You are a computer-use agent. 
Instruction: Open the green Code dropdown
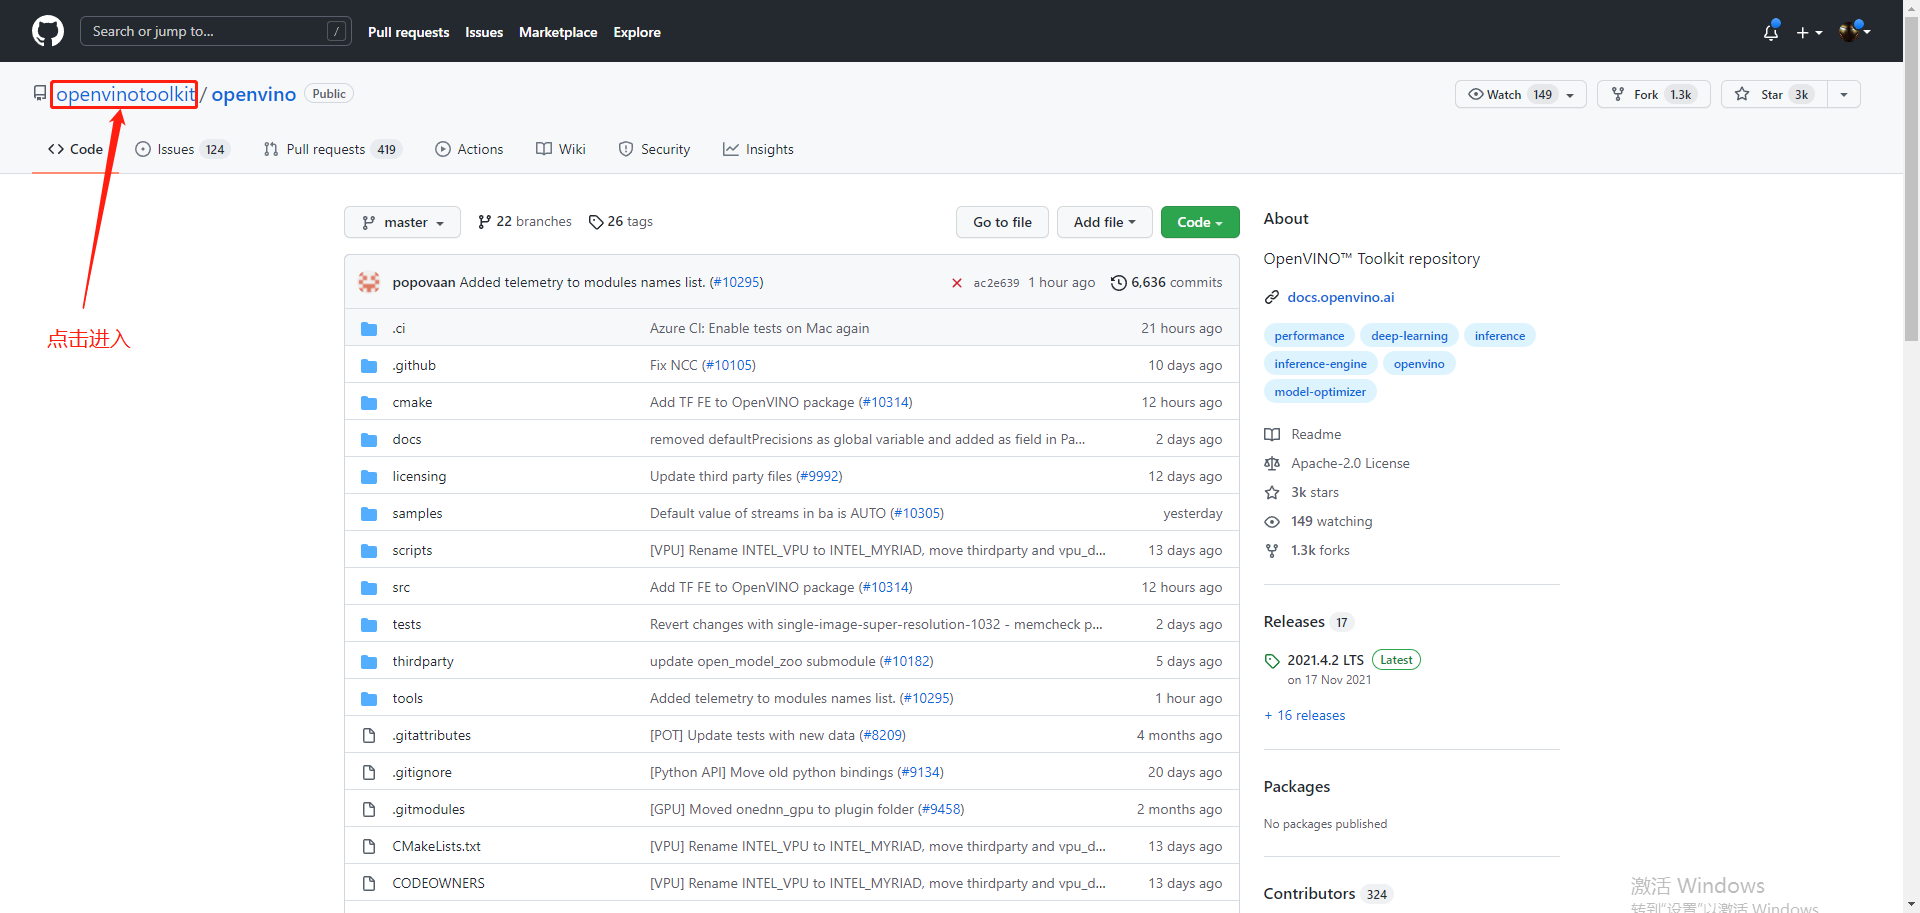coord(1200,222)
